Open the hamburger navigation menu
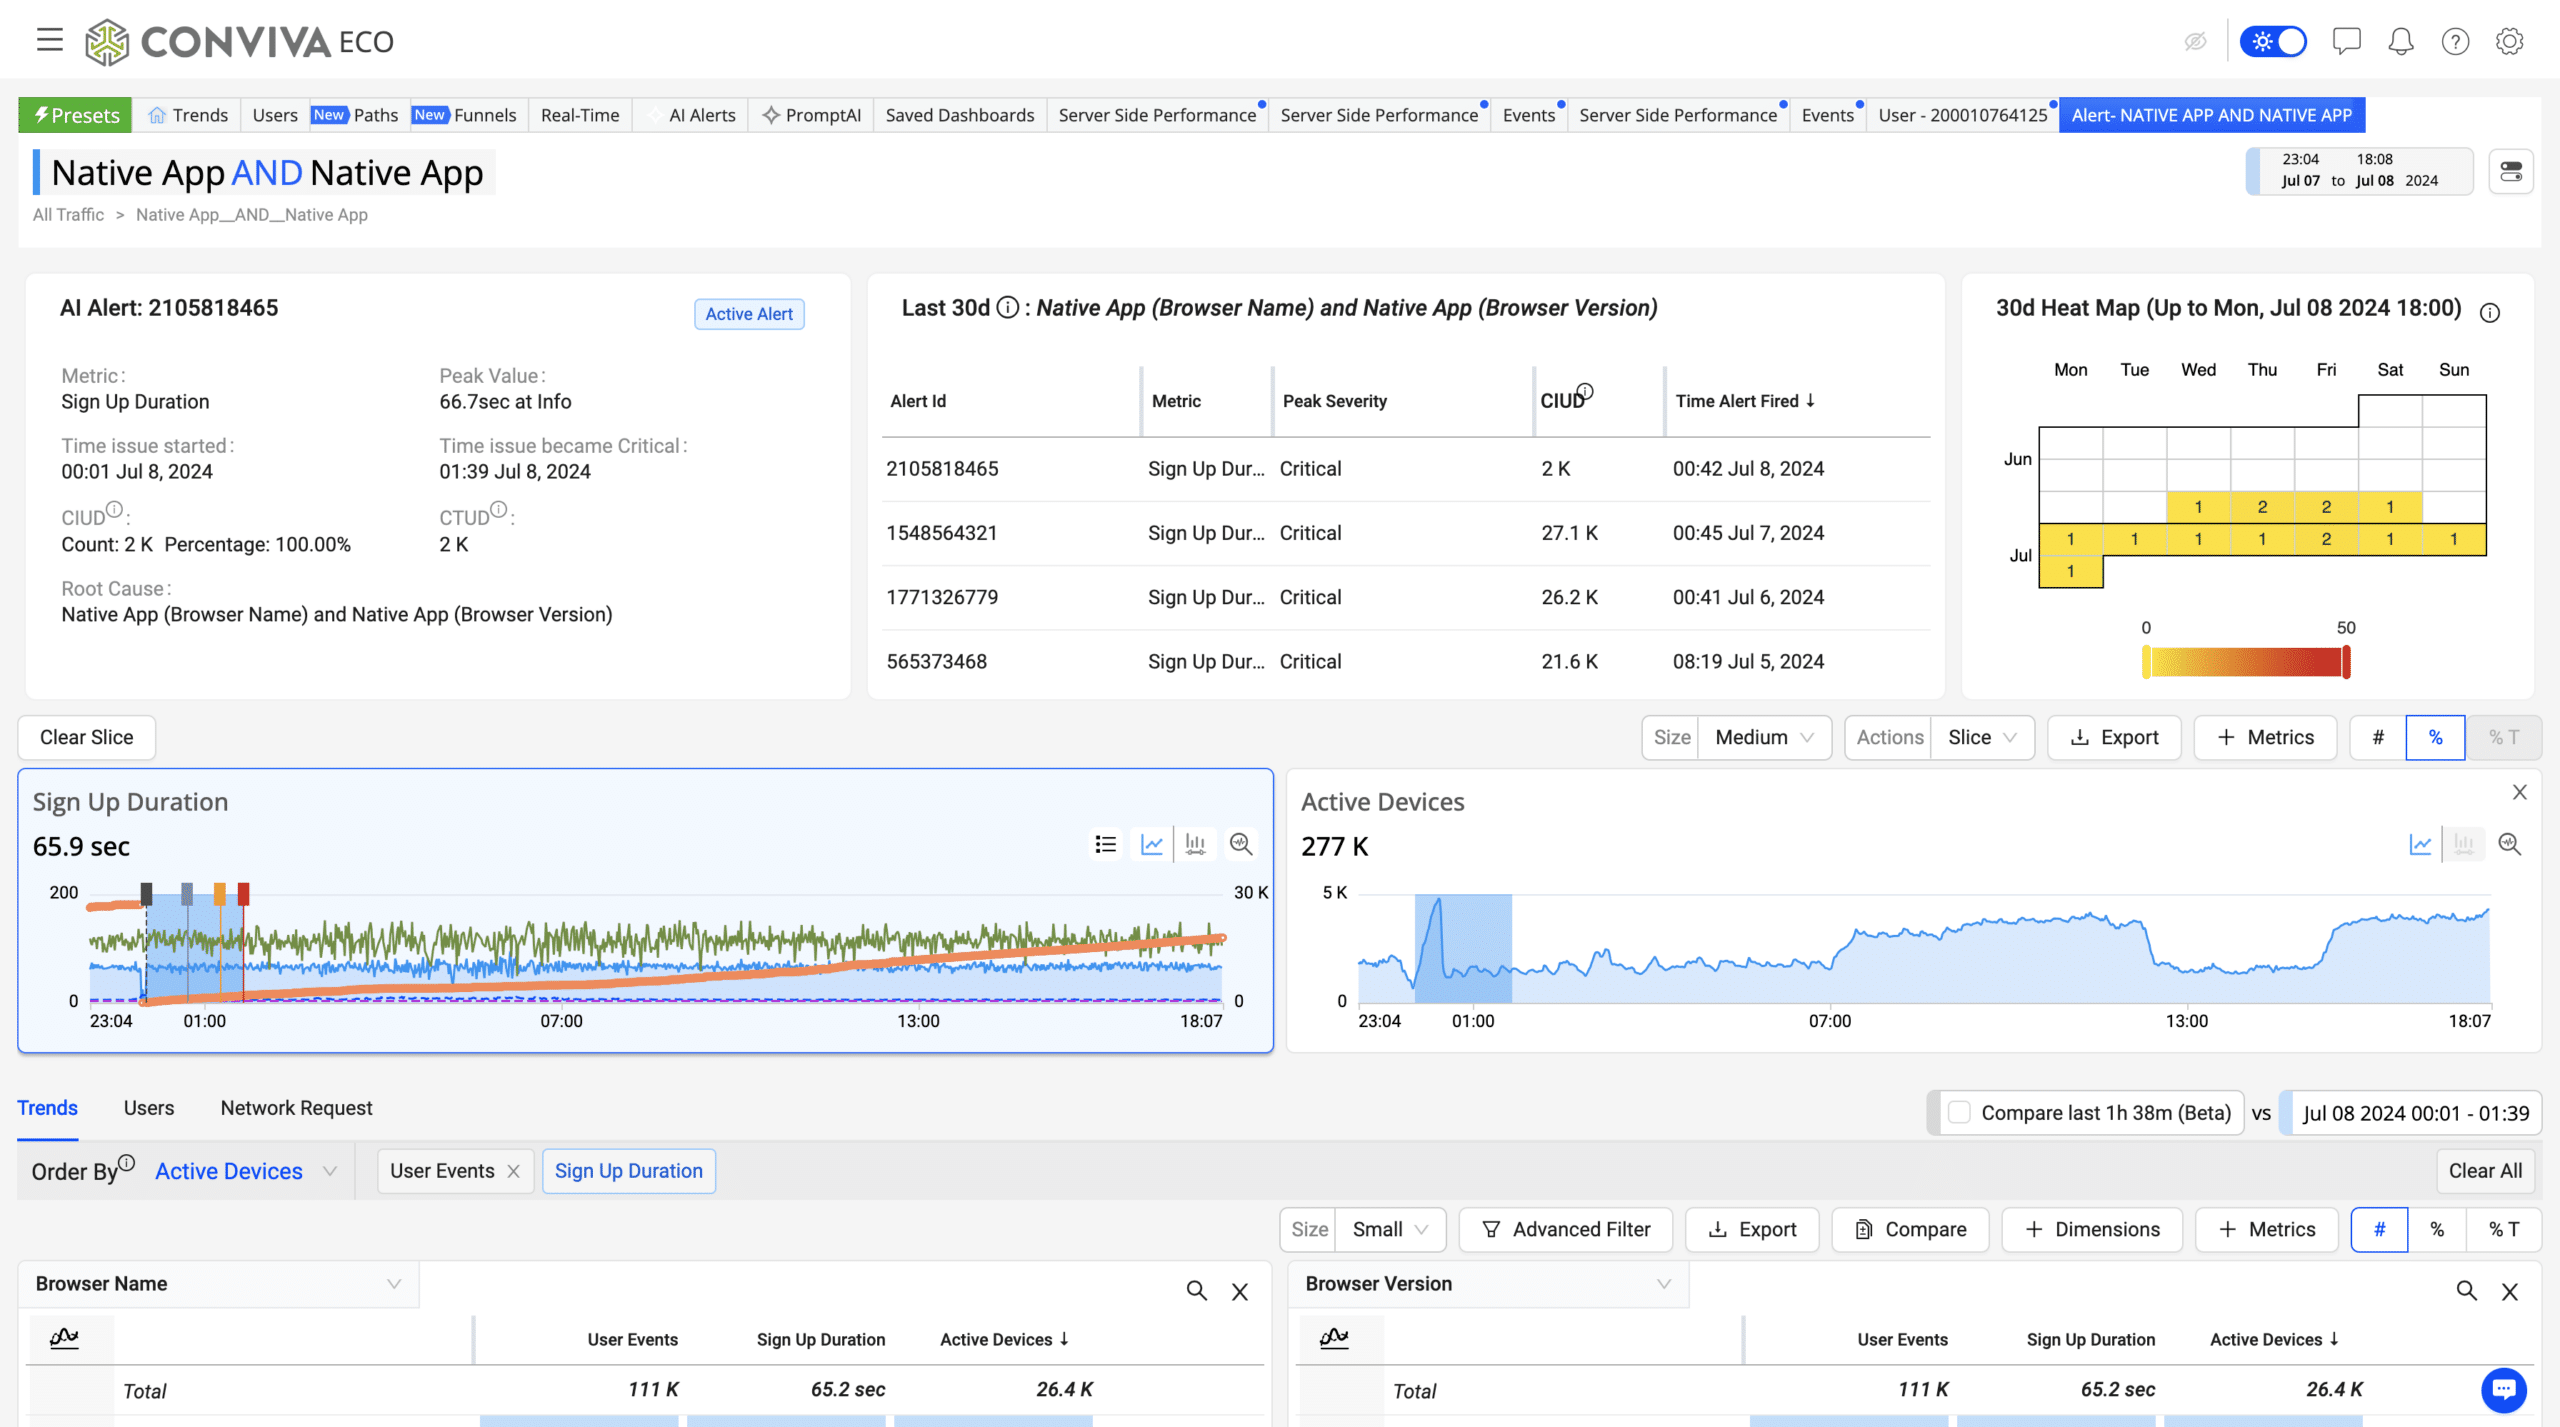The height and width of the screenshot is (1427, 2560). click(49, 40)
